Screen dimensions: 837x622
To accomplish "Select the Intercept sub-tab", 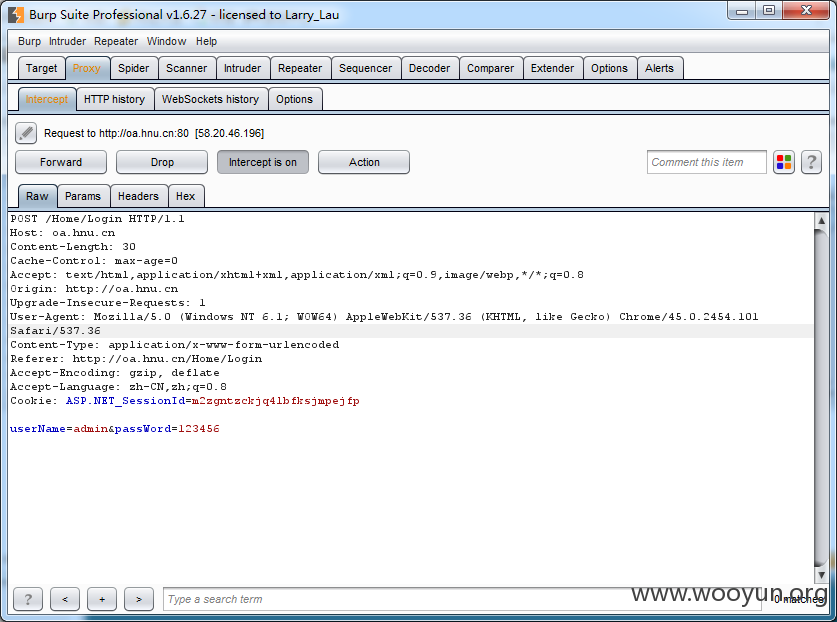I will (x=47, y=99).
